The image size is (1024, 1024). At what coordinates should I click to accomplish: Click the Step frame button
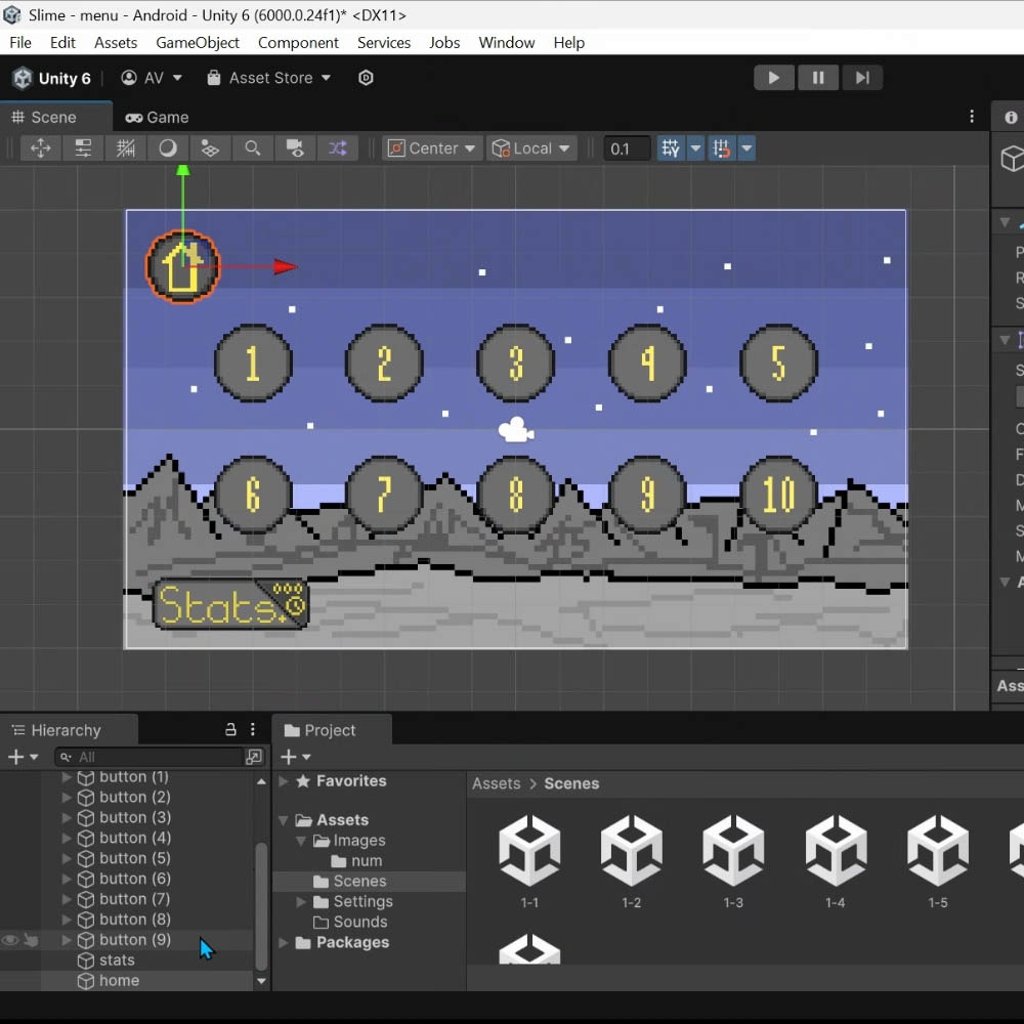(861, 78)
